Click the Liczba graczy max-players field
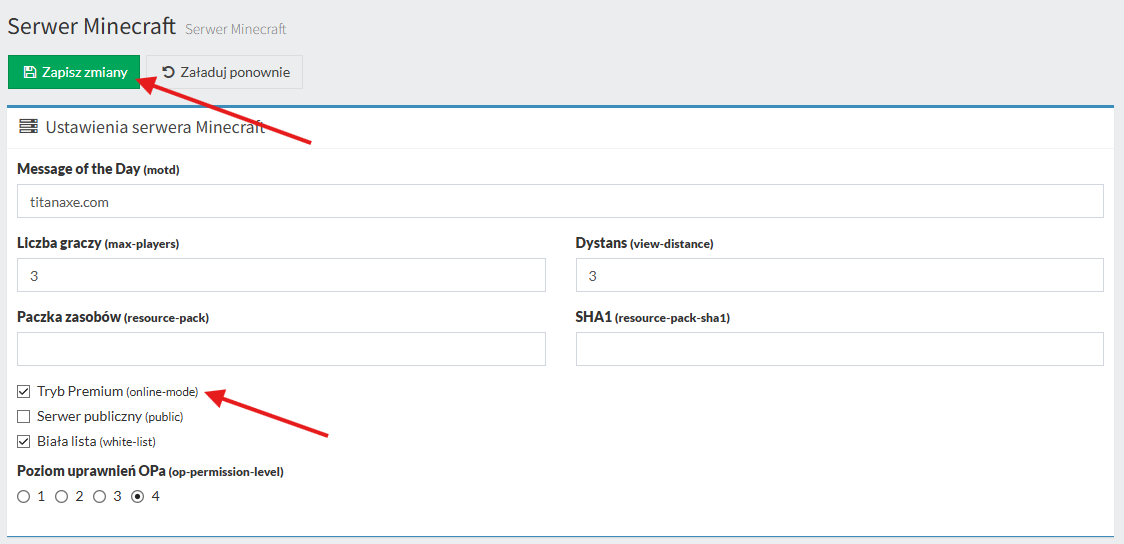The image size is (1124, 544). (281, 275)
